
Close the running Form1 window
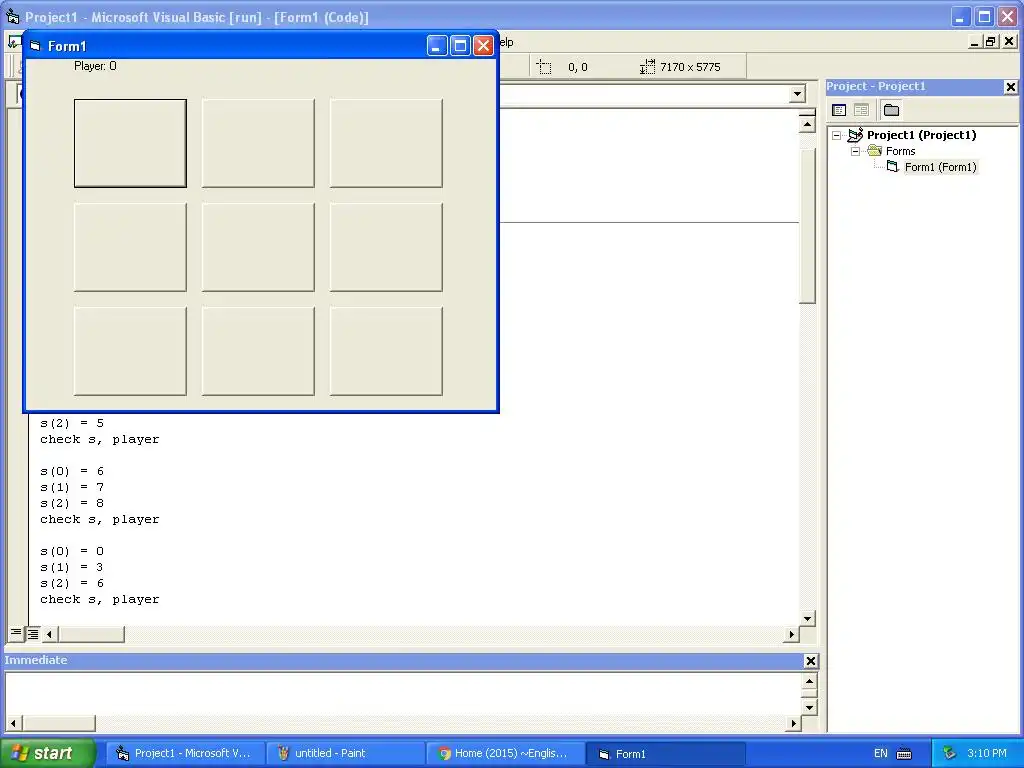483,46
